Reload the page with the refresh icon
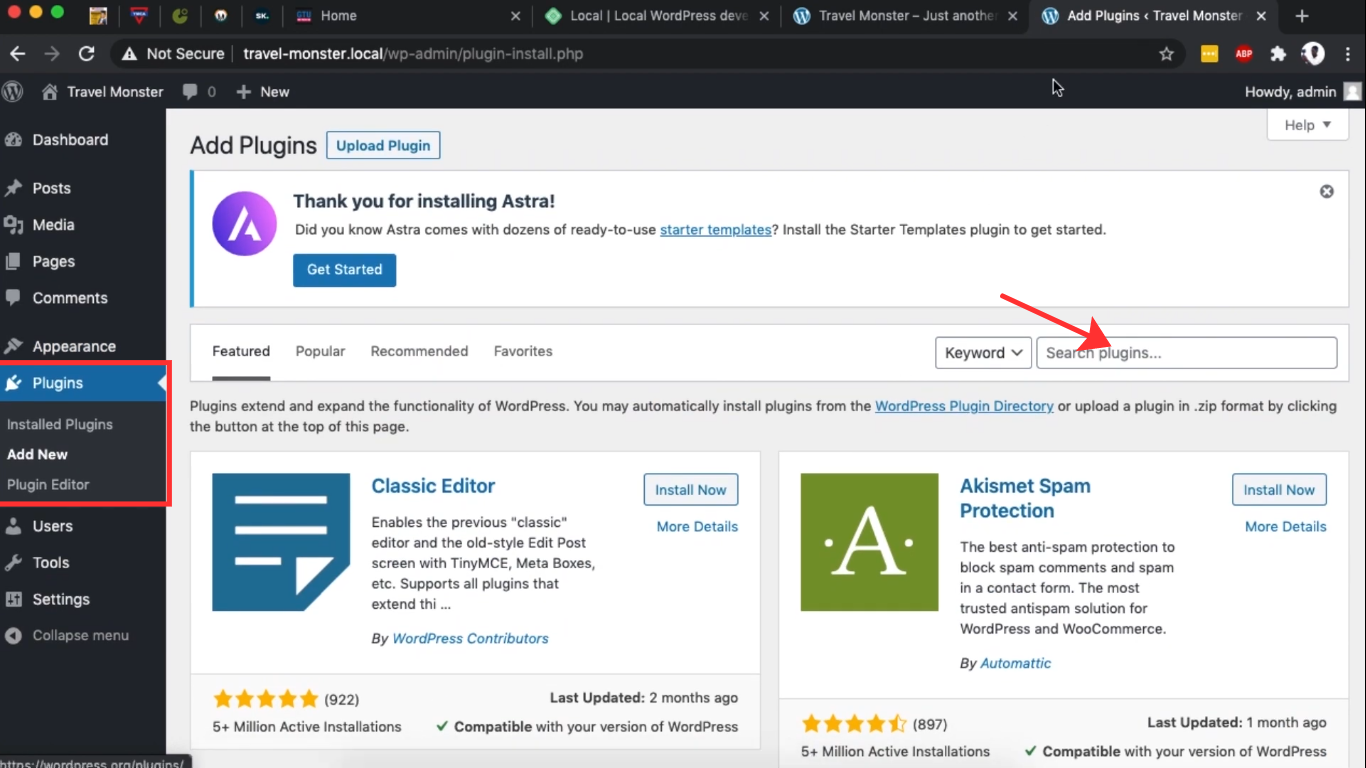Viewport: 1366px width, 768px height. [87, 54]
